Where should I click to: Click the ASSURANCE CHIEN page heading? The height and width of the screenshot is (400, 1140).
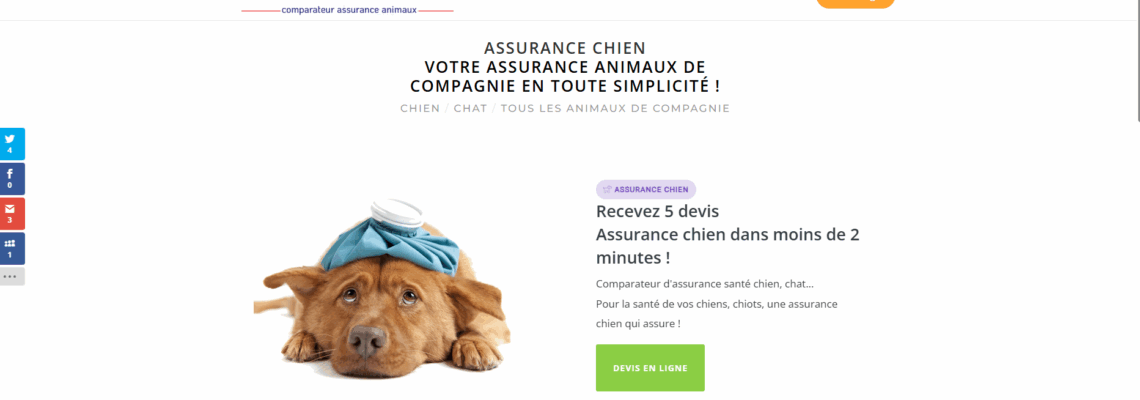tap(565, 48)
